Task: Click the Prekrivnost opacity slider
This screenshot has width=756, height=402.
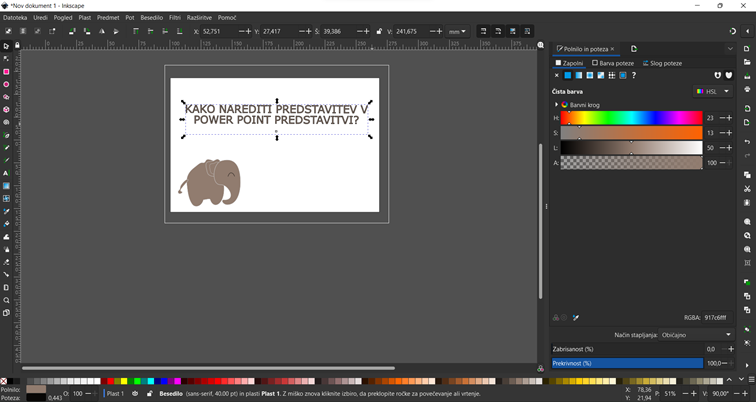Action: click(x=627, y=363)
